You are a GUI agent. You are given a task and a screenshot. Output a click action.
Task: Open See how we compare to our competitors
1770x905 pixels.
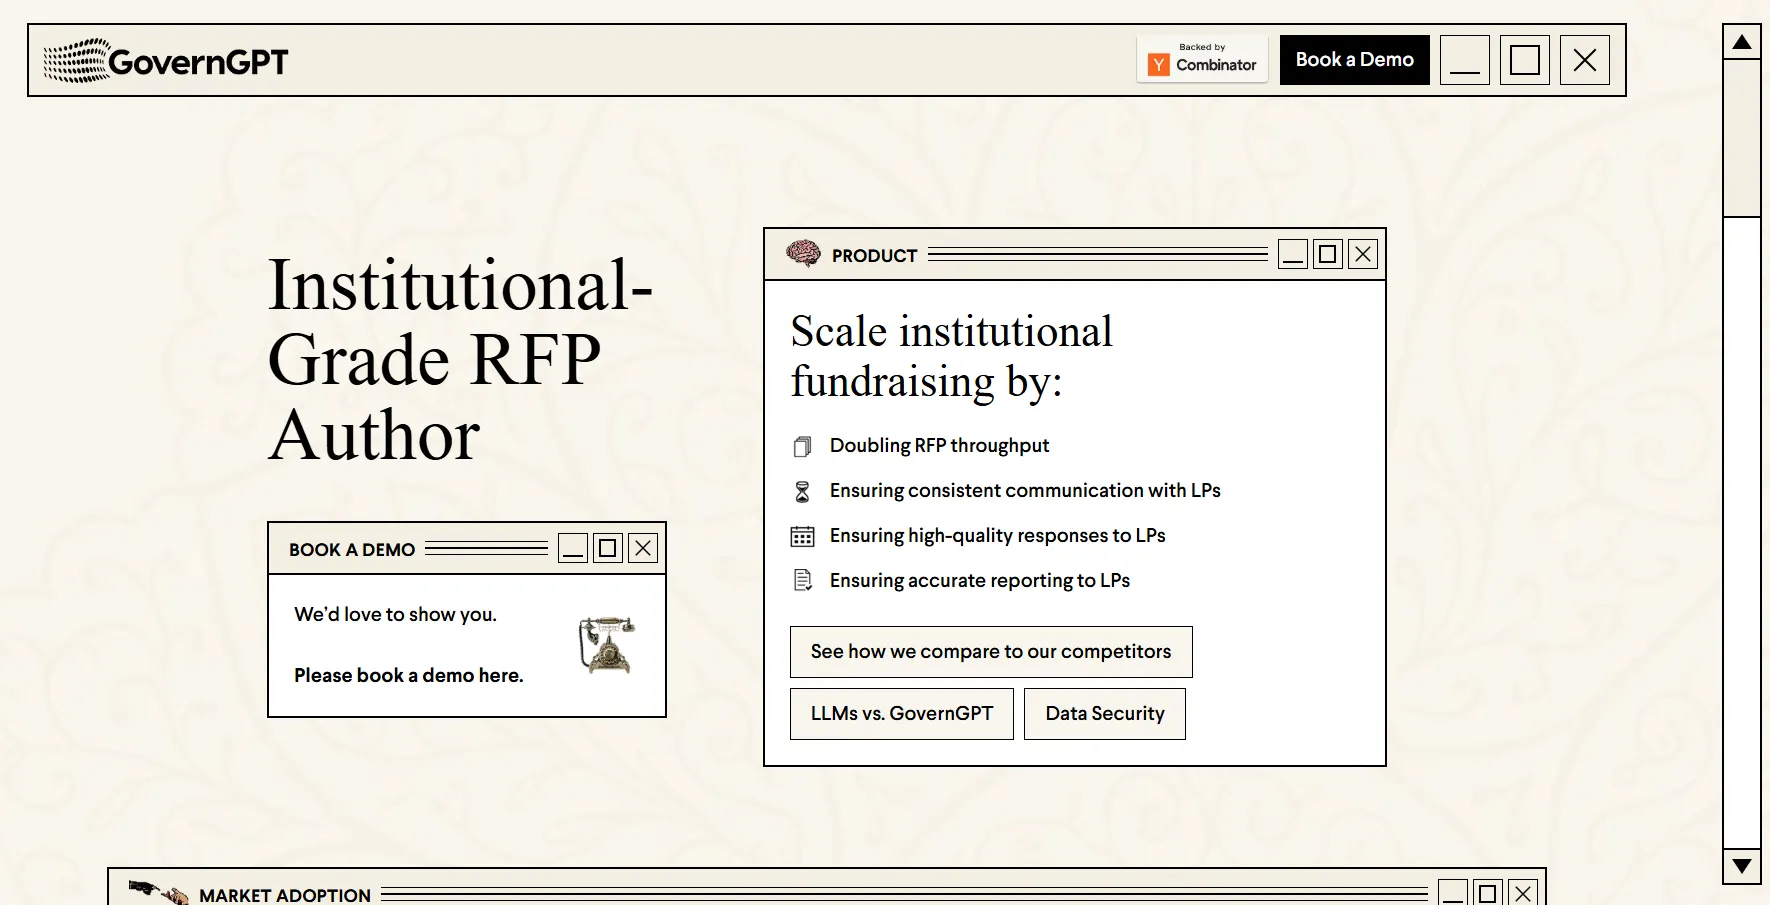pyautogui.click(x=991, y=652)
